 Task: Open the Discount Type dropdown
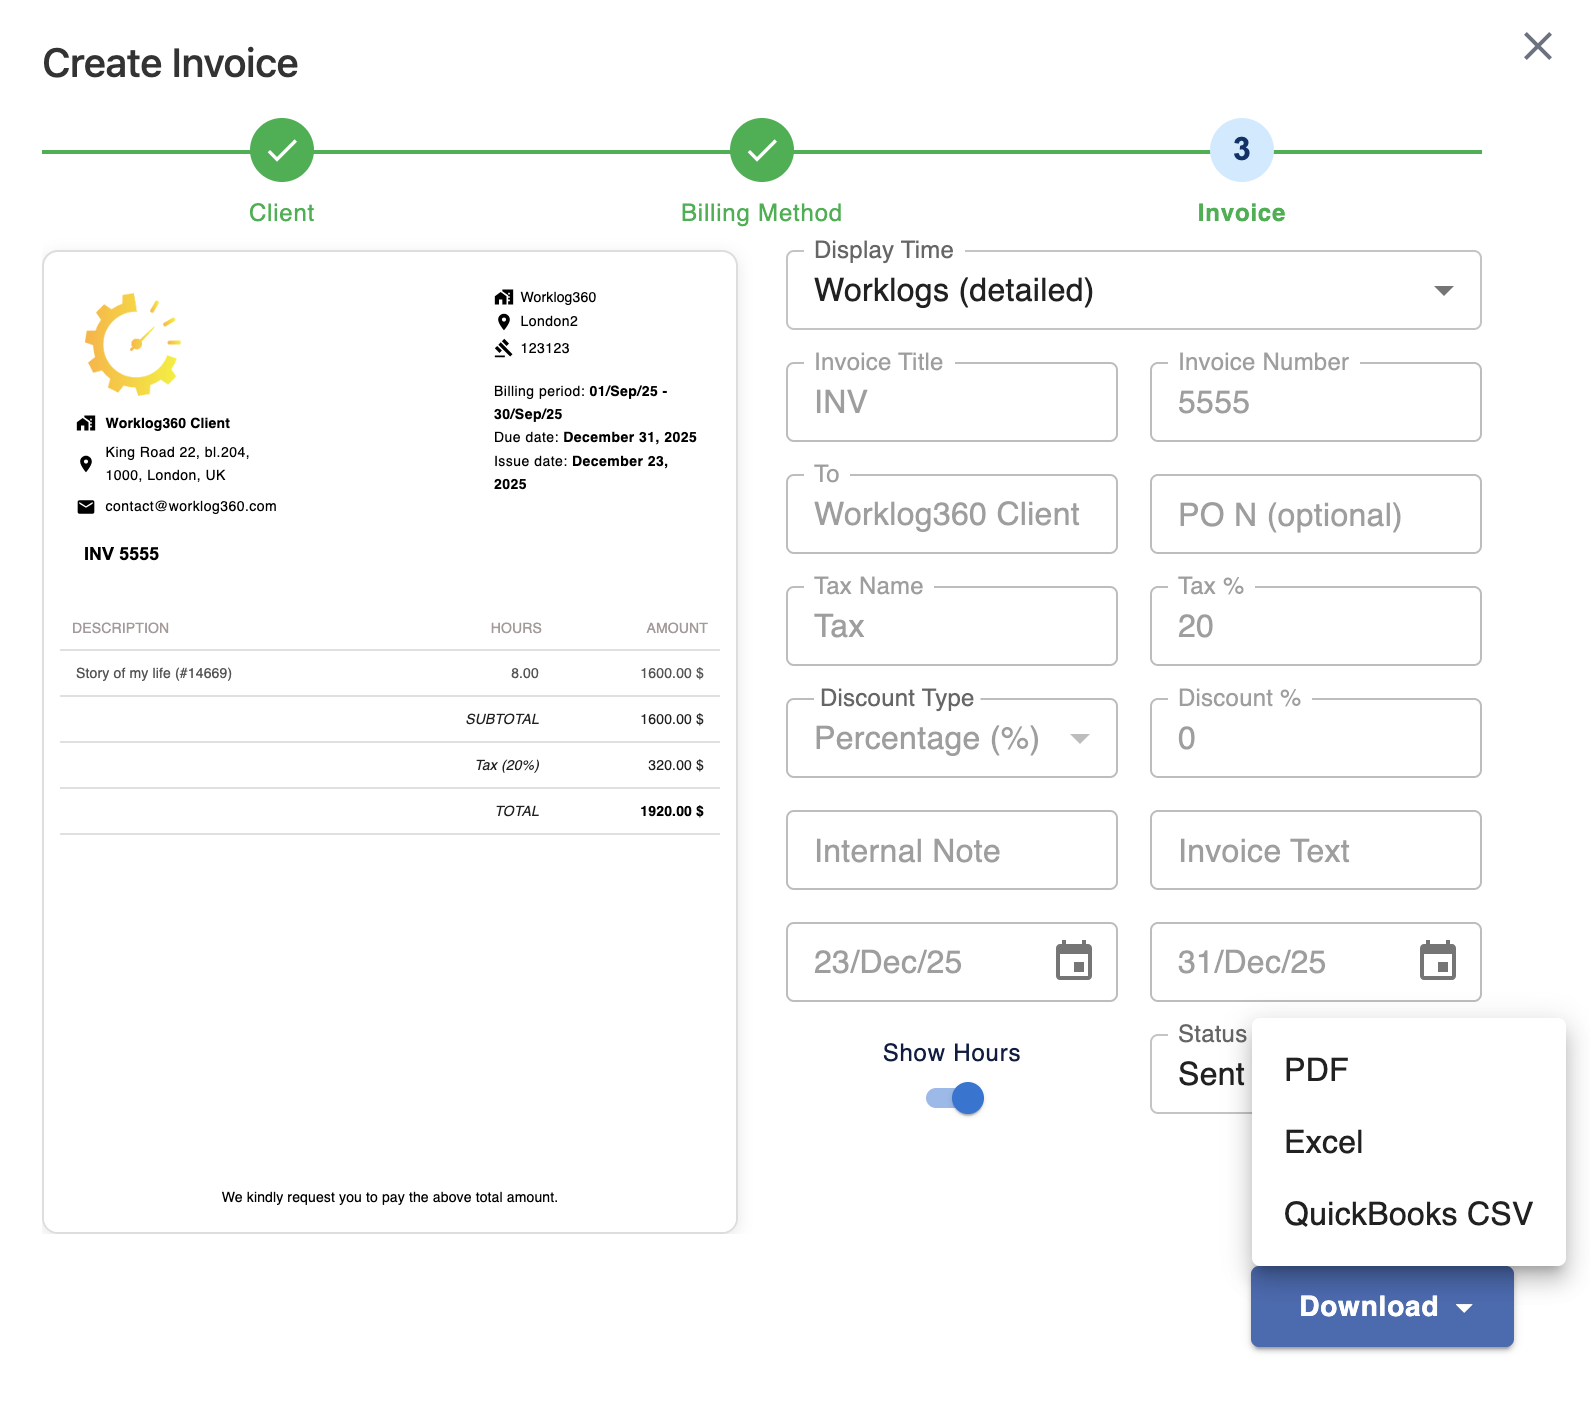click(952, 738)
